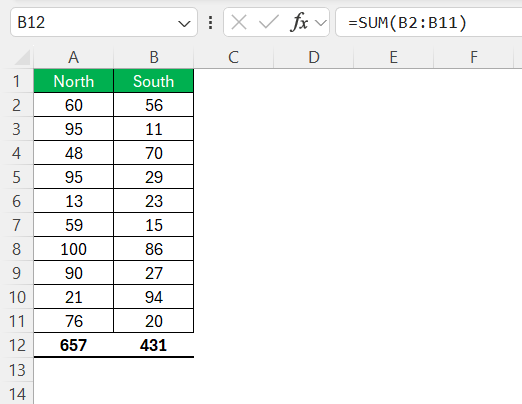This screenshot has width=522, height=404.
Task: Select the North header cell
Action: point(74,81)
